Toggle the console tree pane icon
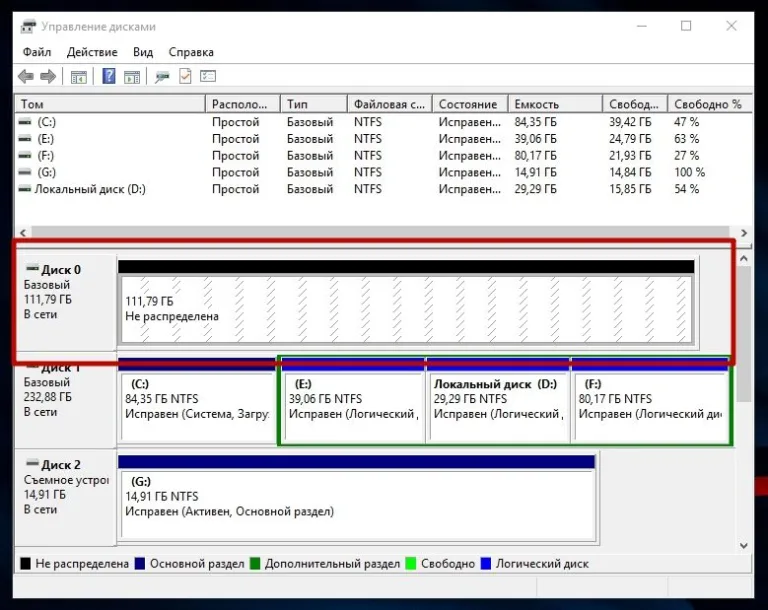 (78, 77)
